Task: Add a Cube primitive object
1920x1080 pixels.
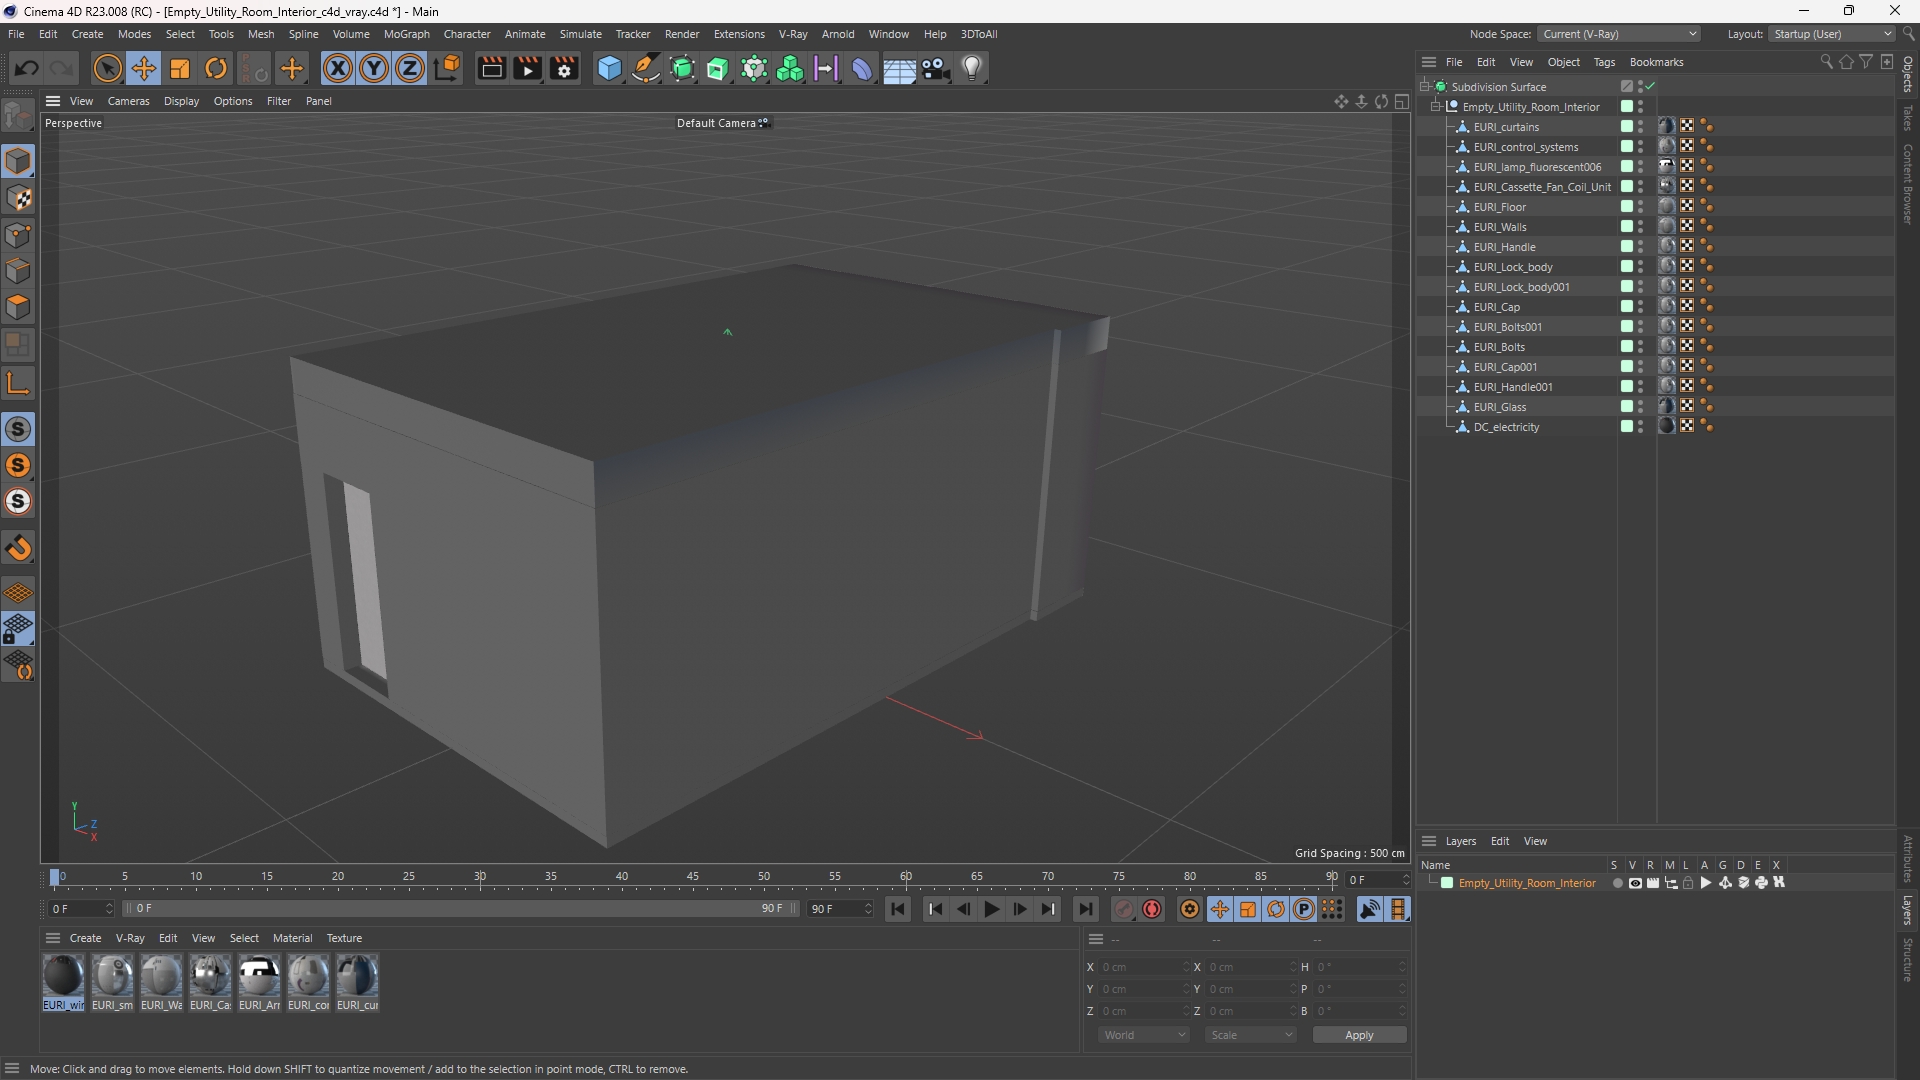Action: [x=609, y=68]
